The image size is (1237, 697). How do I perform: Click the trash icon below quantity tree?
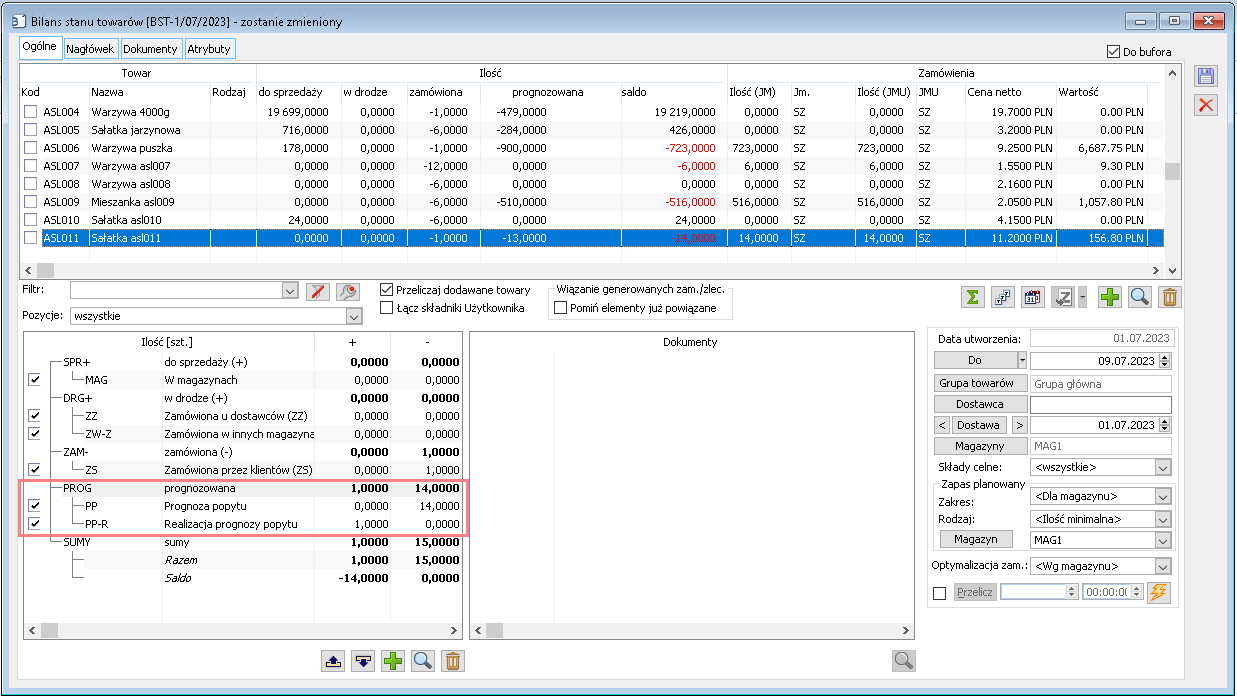click(x=453, y=660)
